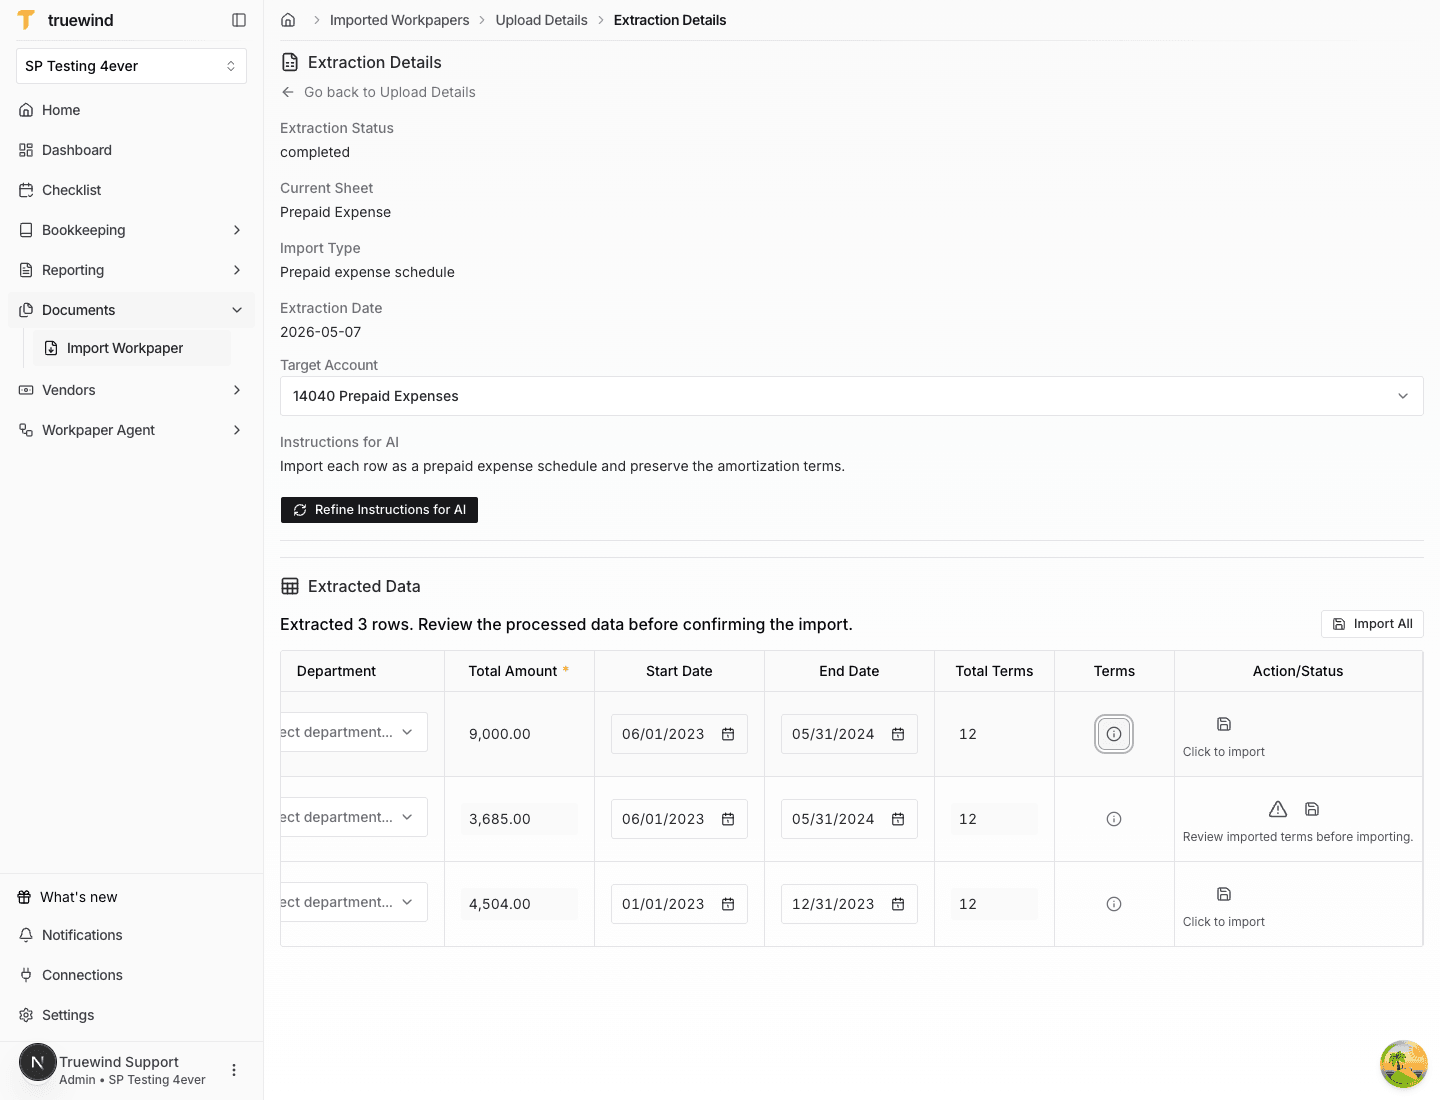This screenshot has height=1100, width=1440.
Task: Click Refine Instructions for AI button
Action: click(x=379, y=510)
